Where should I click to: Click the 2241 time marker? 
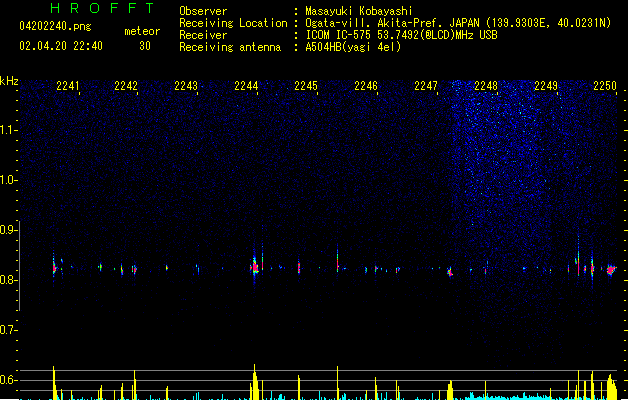[67, 86]
